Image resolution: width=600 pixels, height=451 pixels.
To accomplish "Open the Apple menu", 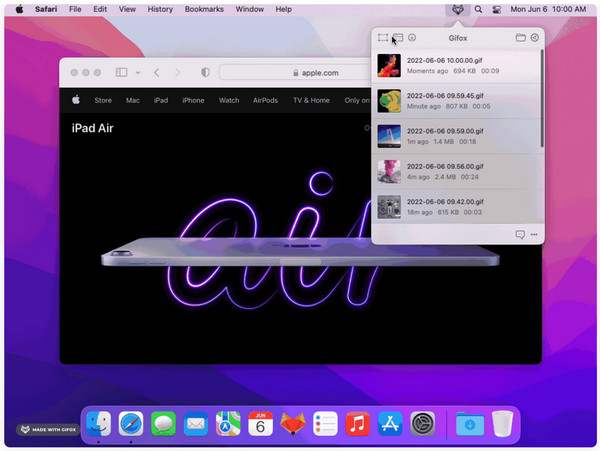I will pos(19,9).
